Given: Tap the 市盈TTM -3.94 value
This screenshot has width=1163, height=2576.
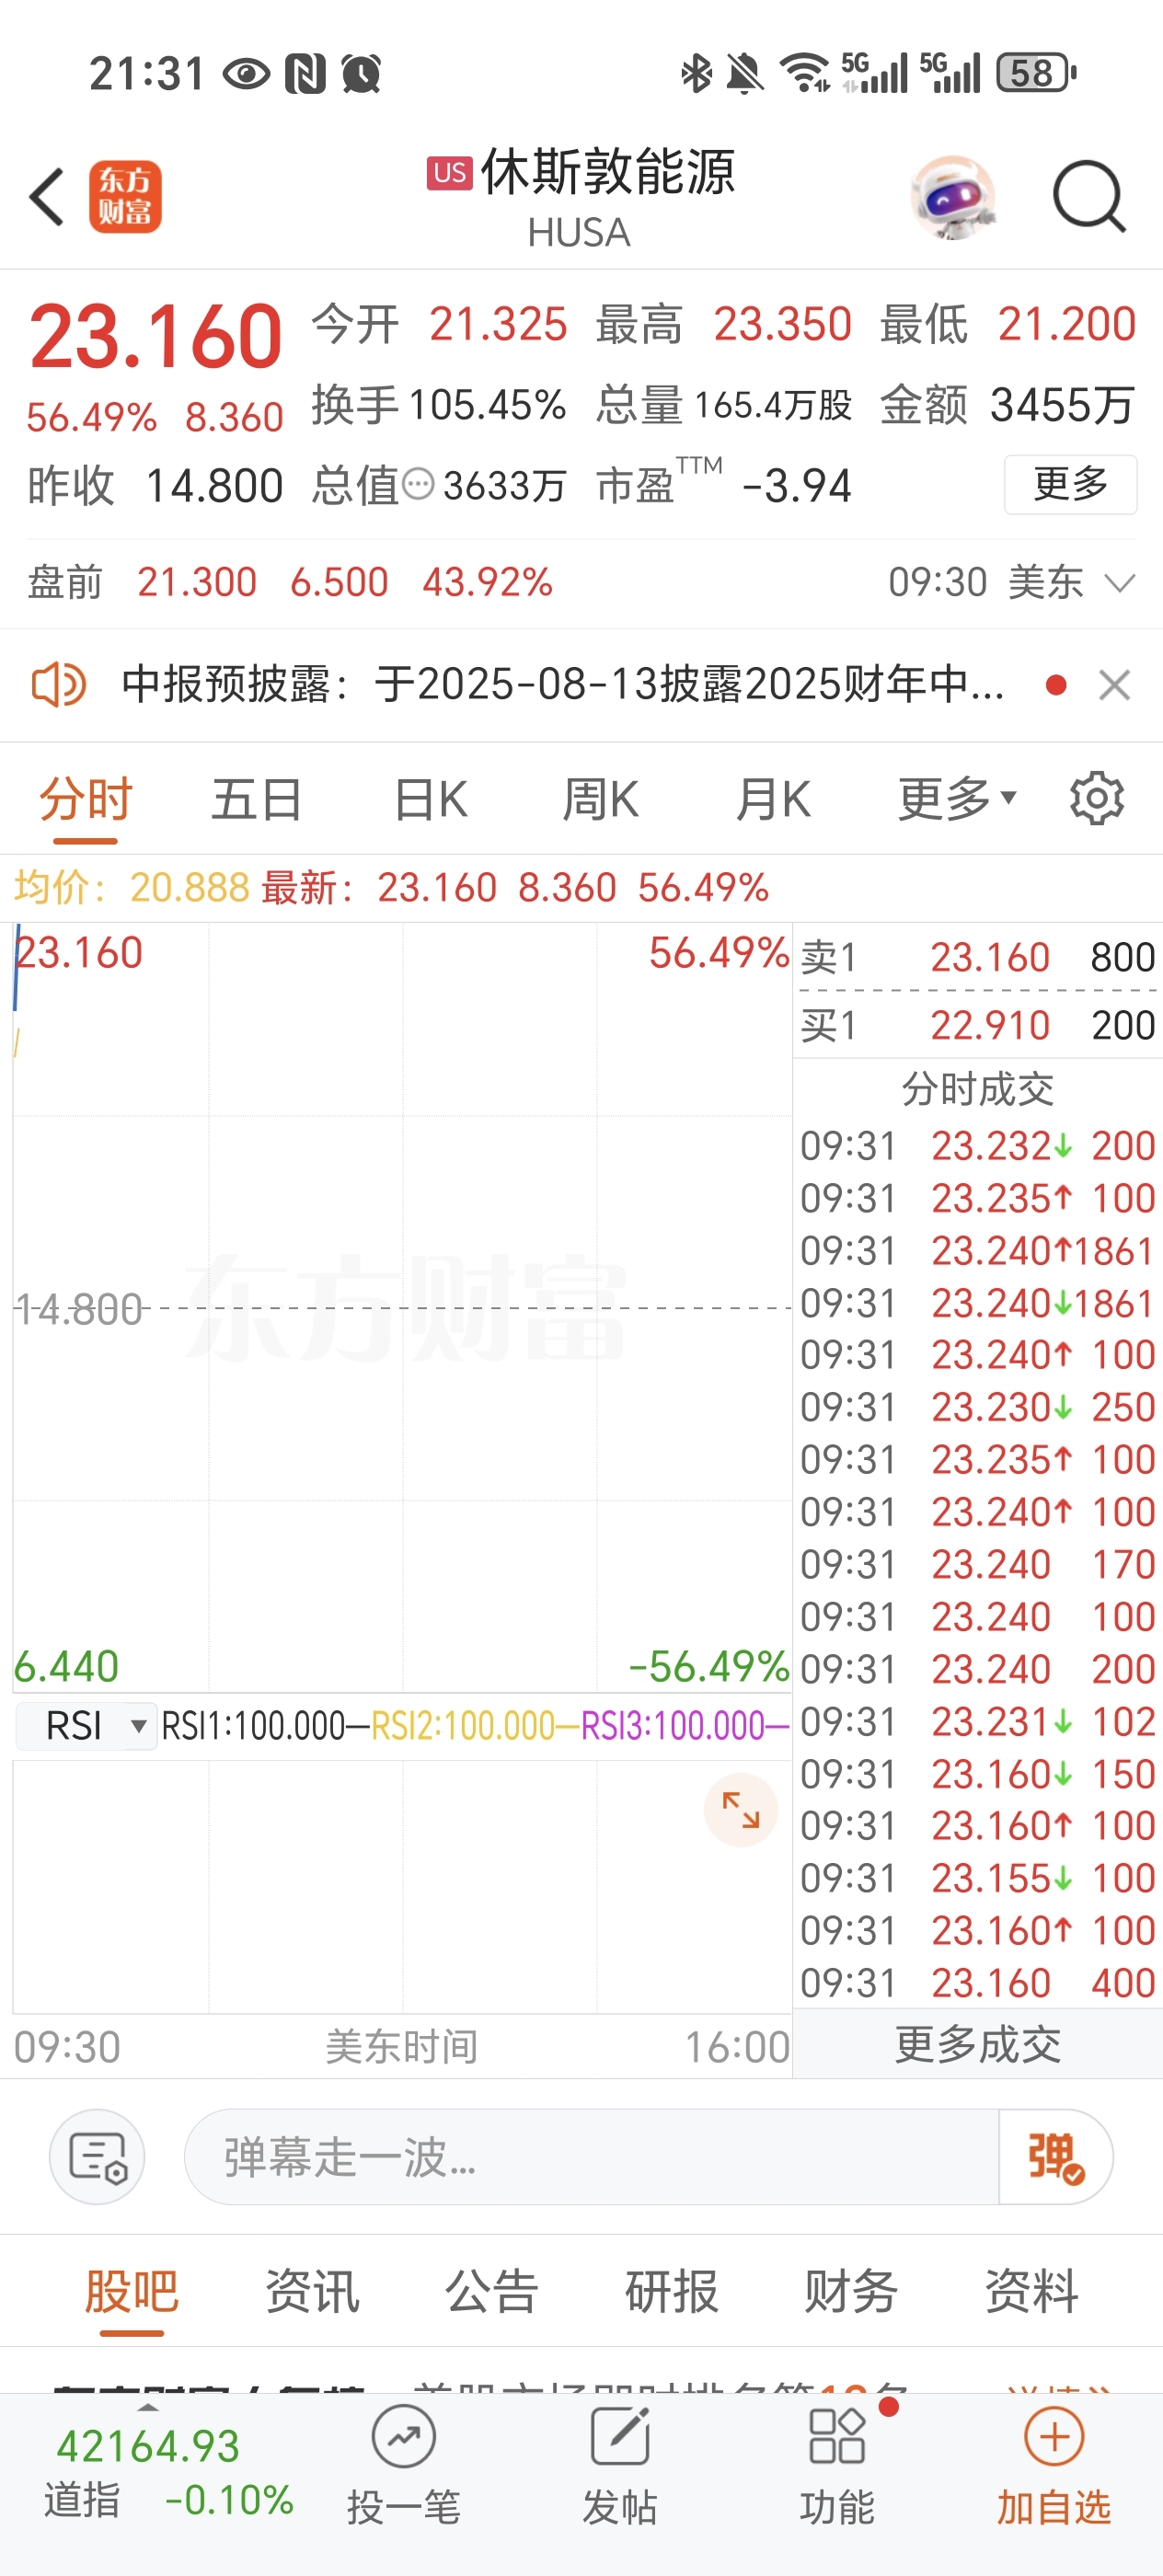Looking at the screenshot, I should (797, 486).
